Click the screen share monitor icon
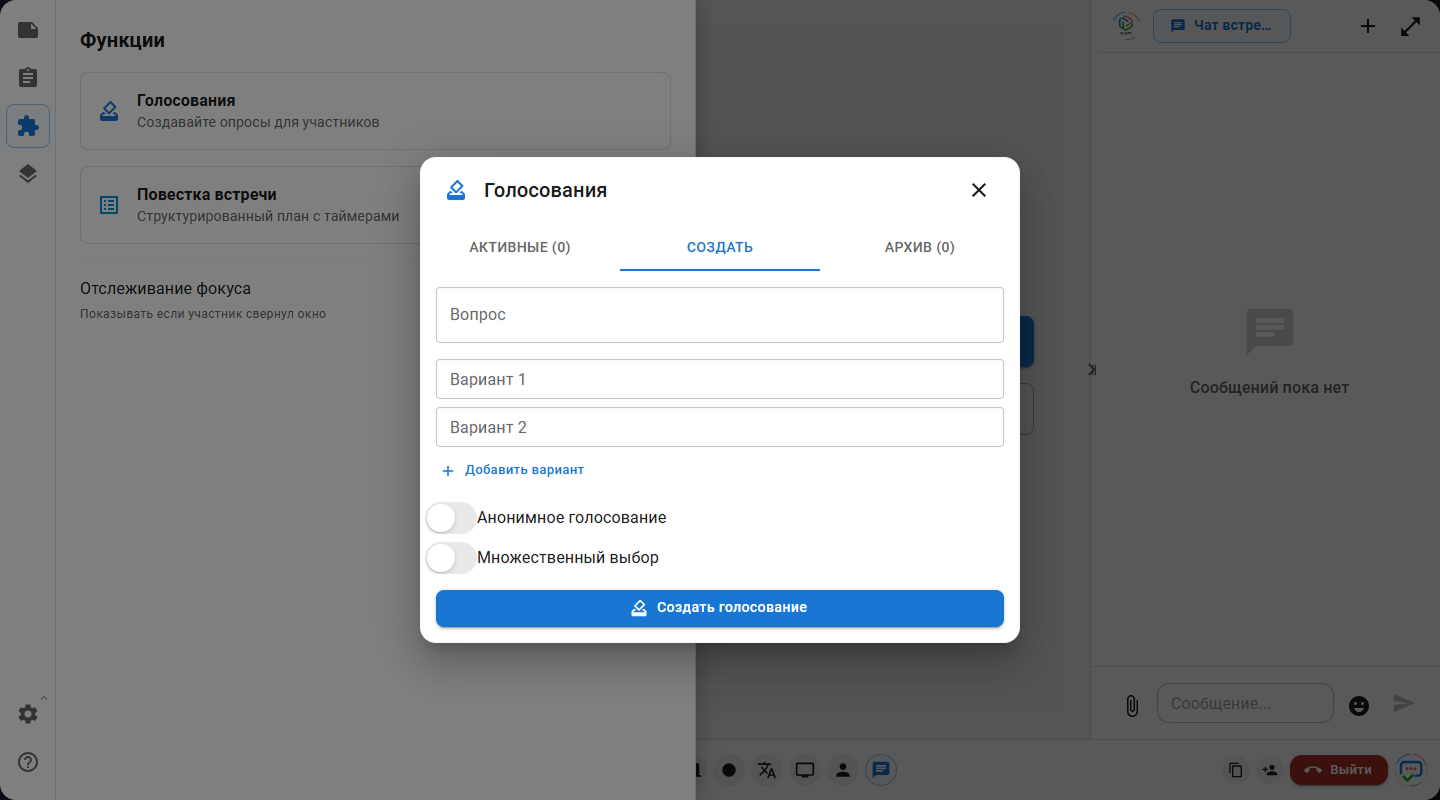1440x800 pixels. click(805, 770)
